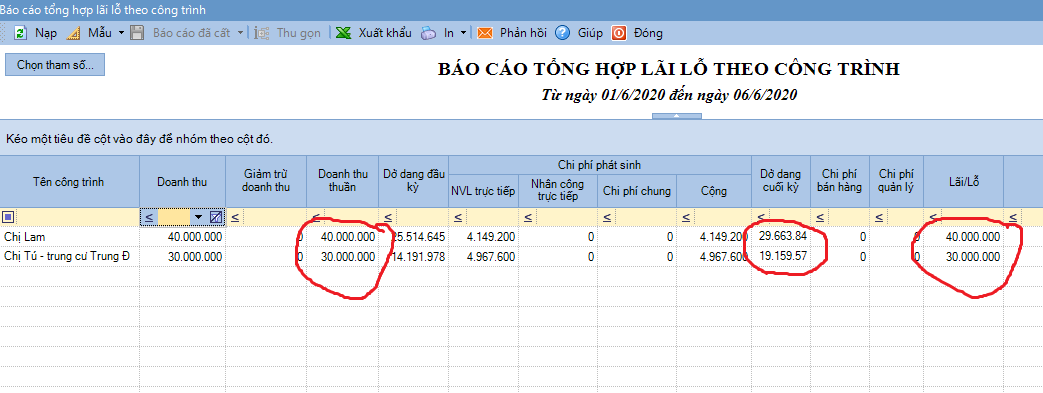Viewport: 1043px width, 393px height.
Task: Click the Doanh thu thuần column header
Action: tap(343, 182)
